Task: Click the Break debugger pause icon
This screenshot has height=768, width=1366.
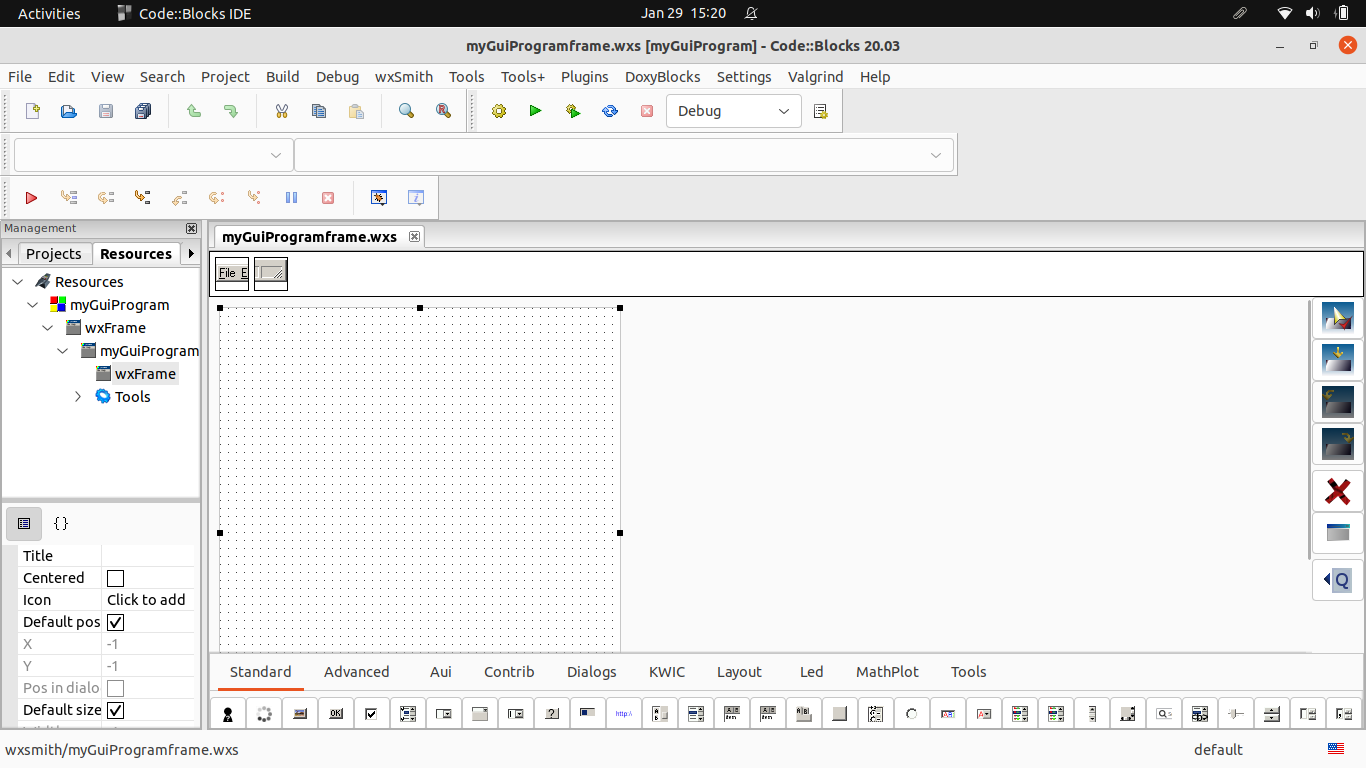Action: point(291,198)
